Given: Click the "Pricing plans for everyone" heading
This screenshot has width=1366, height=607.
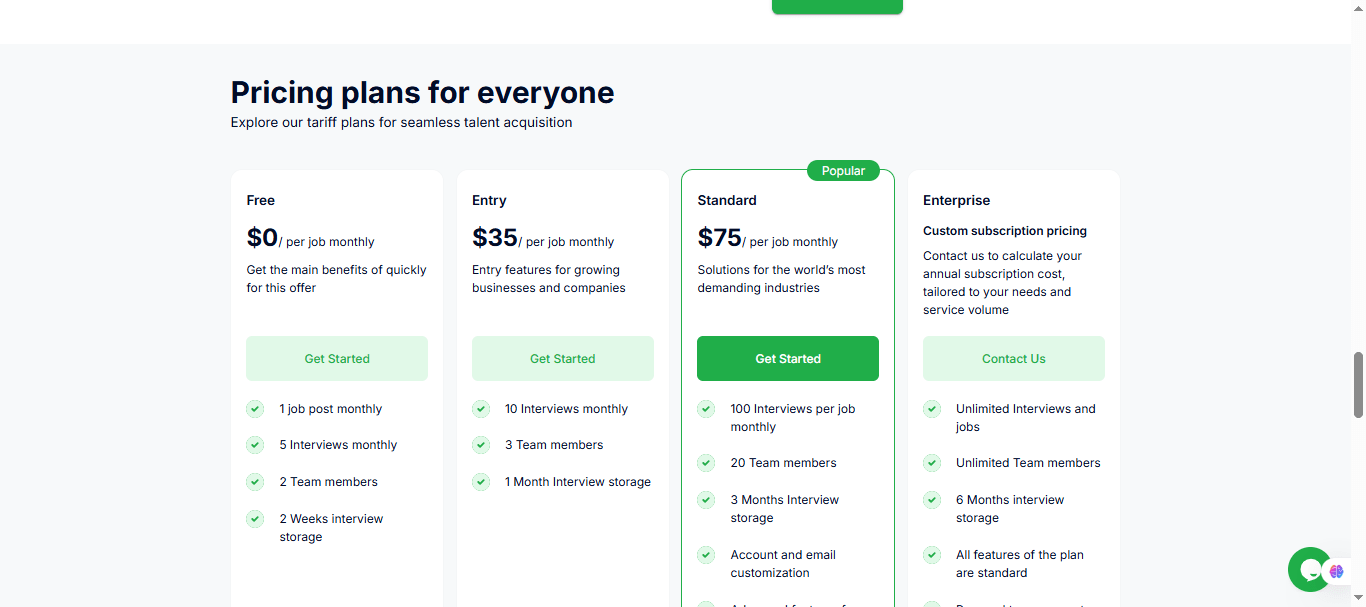Looking at the screenshot, I should click(422, 93).
